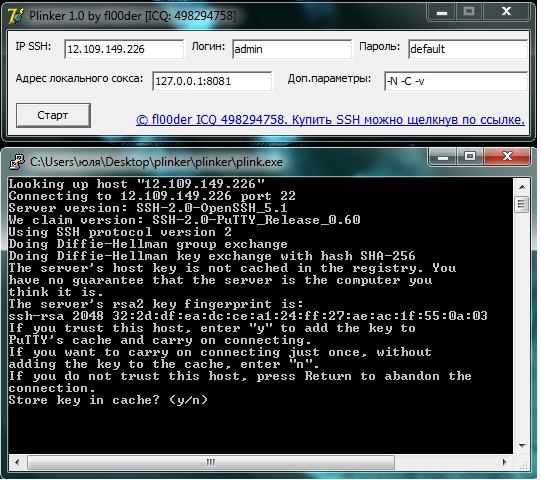Click the Логин field containing admin

pyautogui.click(x=292, y=49)
